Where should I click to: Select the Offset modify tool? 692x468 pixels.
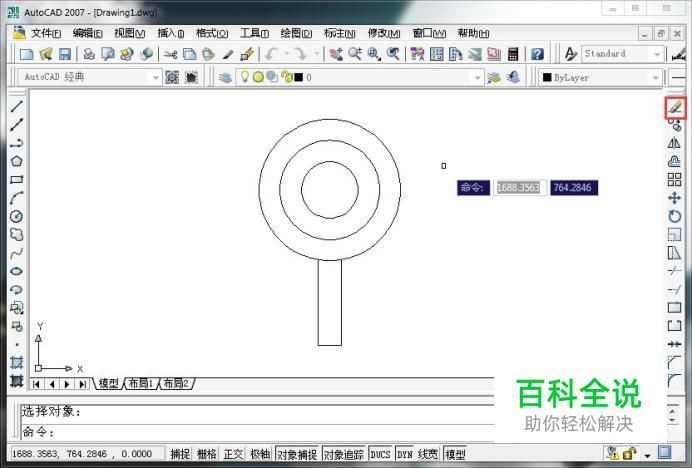point(674,161)
